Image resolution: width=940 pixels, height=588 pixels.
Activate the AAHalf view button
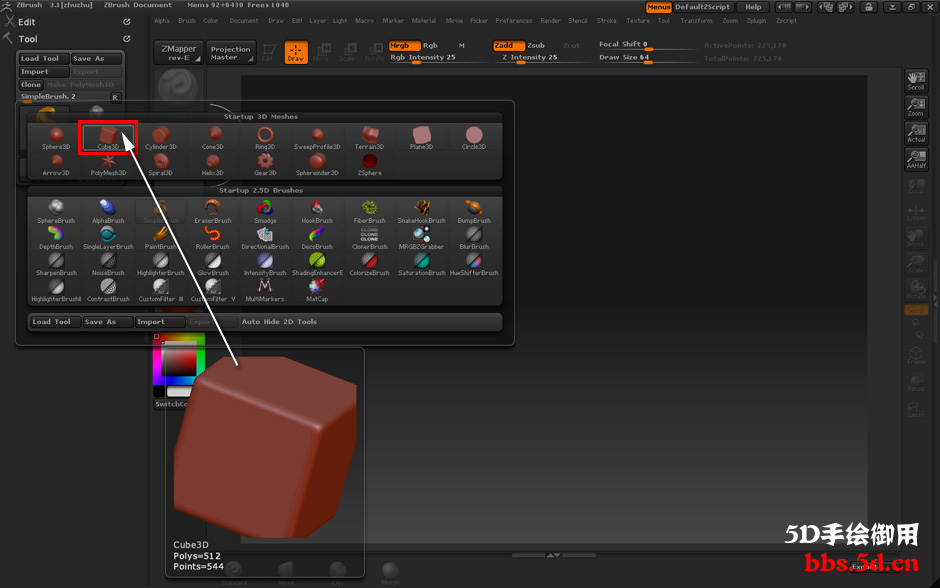tap(916, 159)
